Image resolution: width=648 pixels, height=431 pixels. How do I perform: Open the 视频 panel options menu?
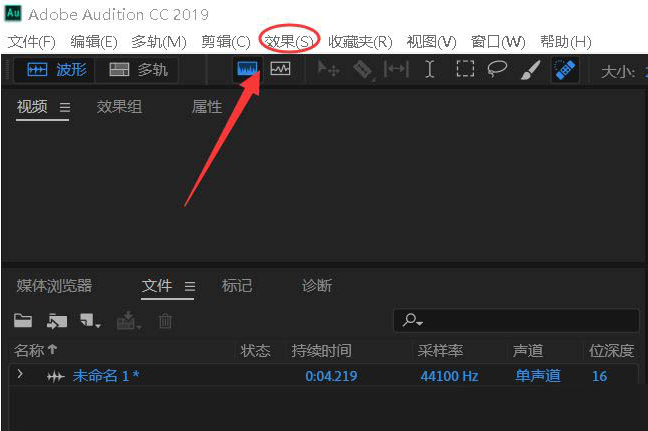coord(64,108)
